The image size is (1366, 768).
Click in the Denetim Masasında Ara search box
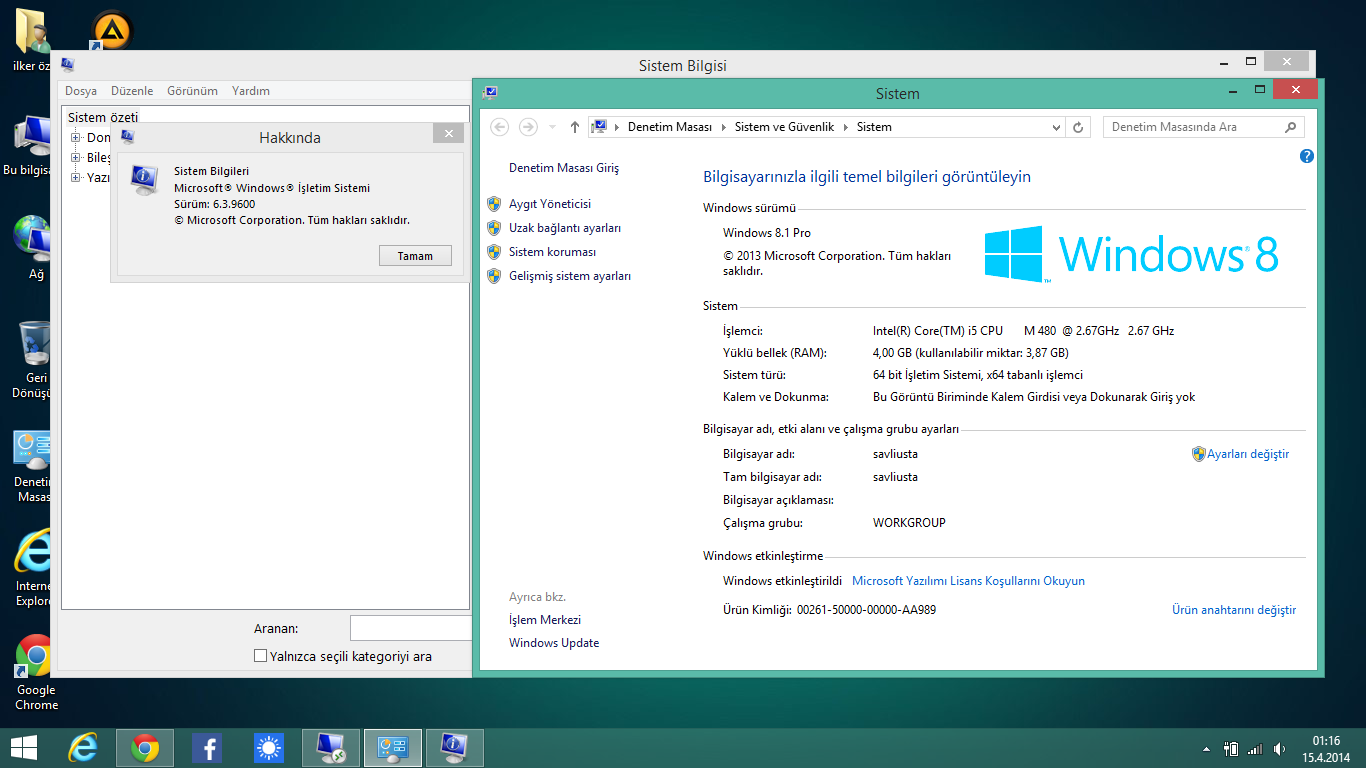[1193, 127]
